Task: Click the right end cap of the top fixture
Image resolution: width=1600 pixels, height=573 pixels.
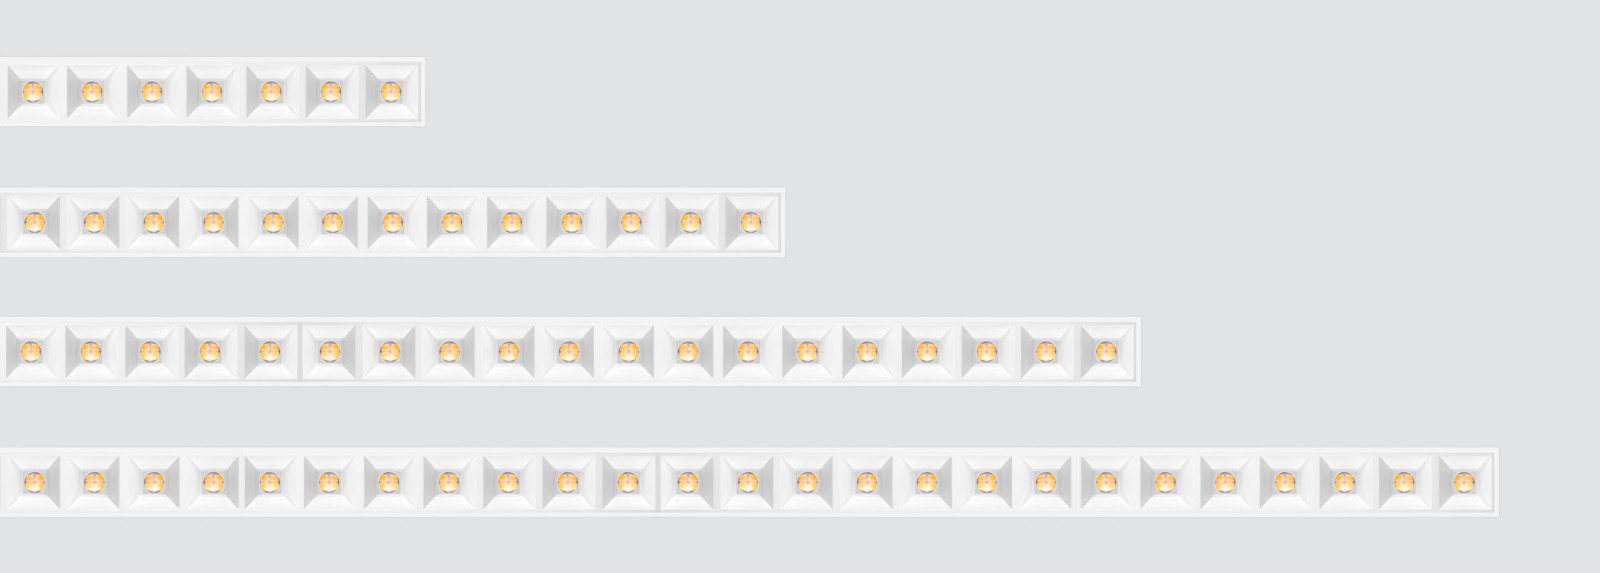Action: 423,92
